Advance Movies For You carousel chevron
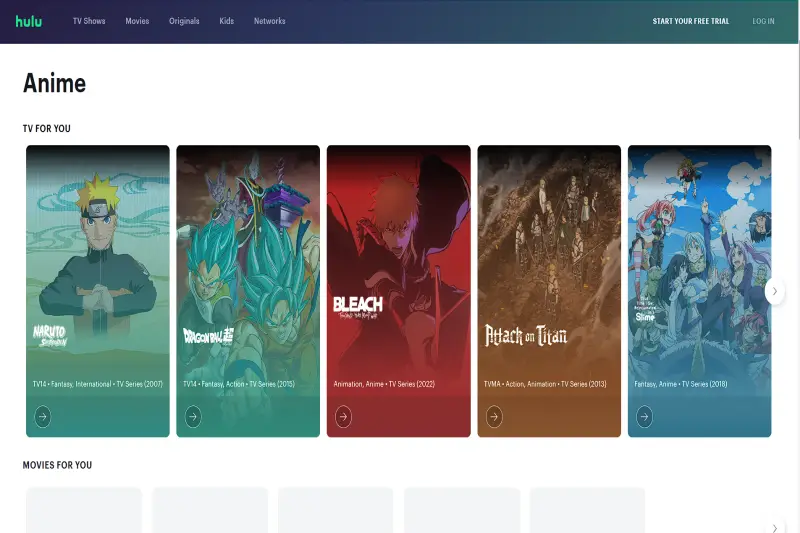Viewport: 800px width, 533px height. pyautogui.click(x=774, y=528)
